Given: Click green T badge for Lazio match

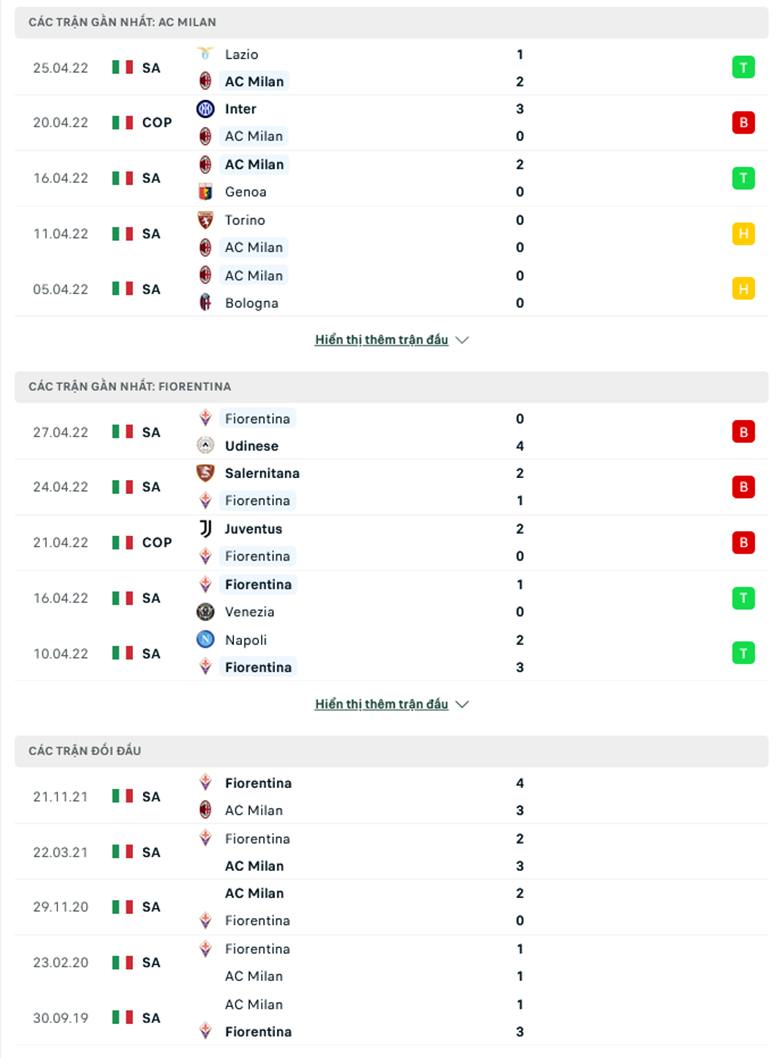Looking at the screenshot, I should 743,67.
